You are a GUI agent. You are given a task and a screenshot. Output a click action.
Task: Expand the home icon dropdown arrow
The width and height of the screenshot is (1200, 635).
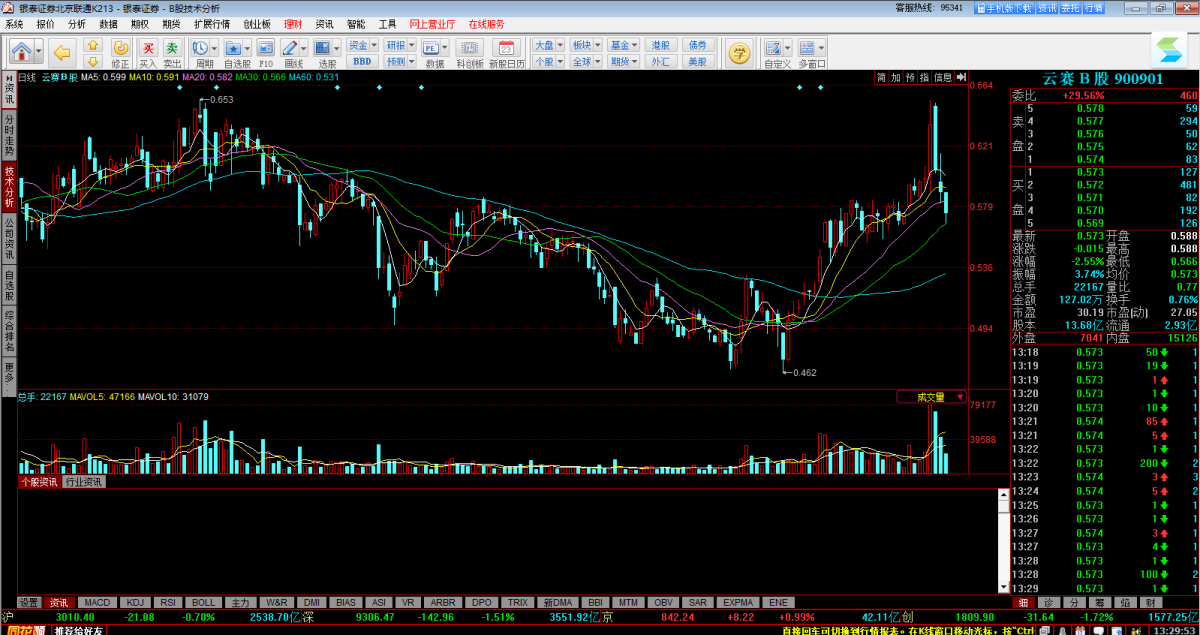pos(40,50)
